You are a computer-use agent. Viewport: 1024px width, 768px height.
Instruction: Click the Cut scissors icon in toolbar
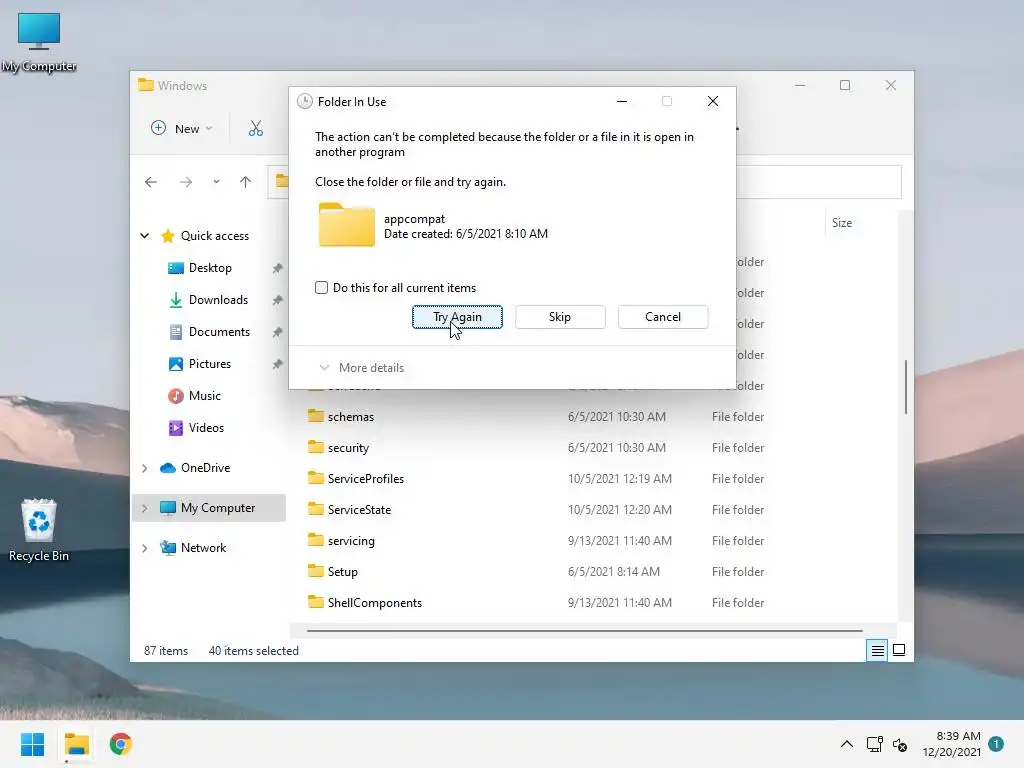click(x=255, y=128)
